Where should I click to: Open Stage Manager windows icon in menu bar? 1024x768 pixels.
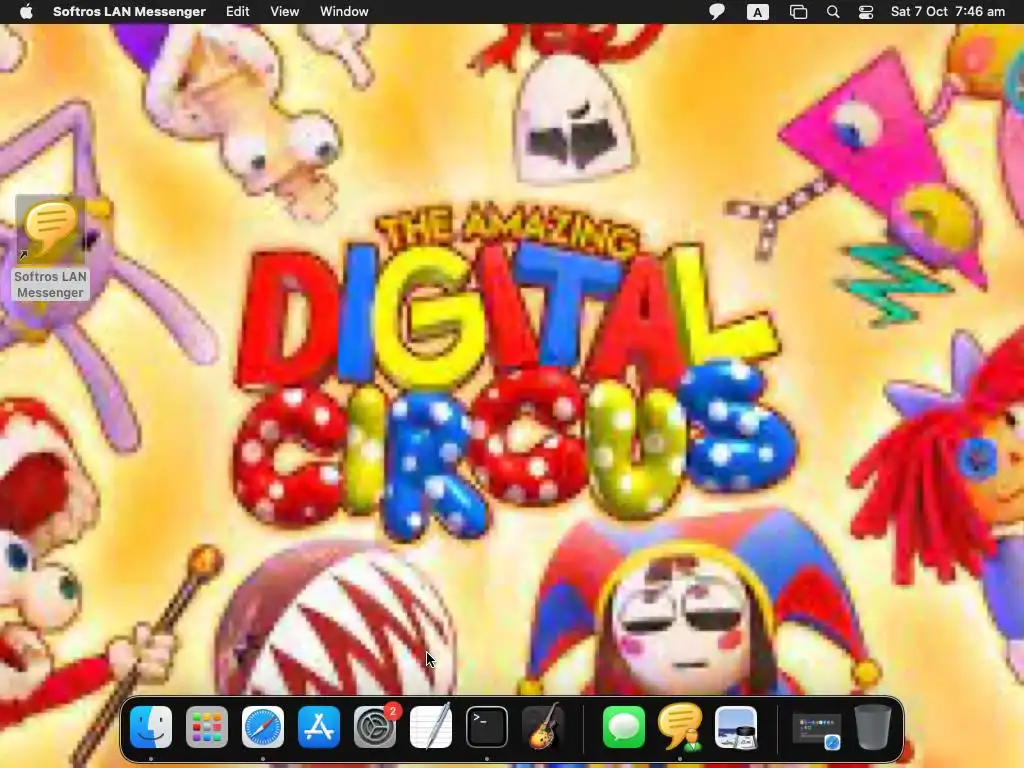[x=798, y=12]
